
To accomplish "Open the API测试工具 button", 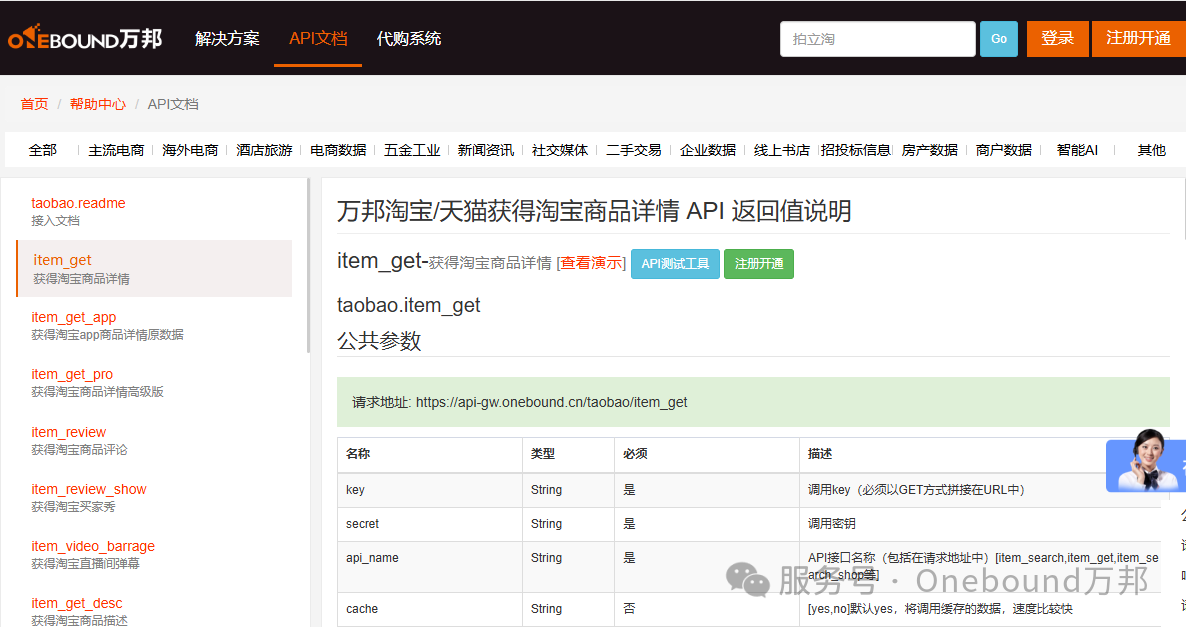I will tap(675, 264).
